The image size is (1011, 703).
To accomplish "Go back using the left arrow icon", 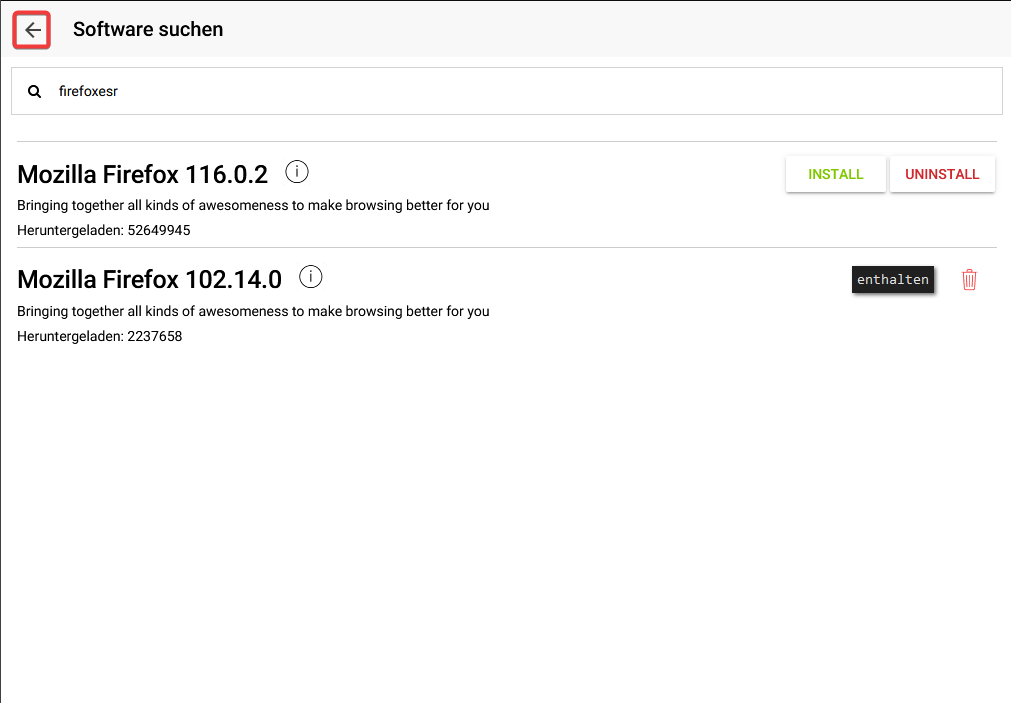I will click(x=32, y=30).
